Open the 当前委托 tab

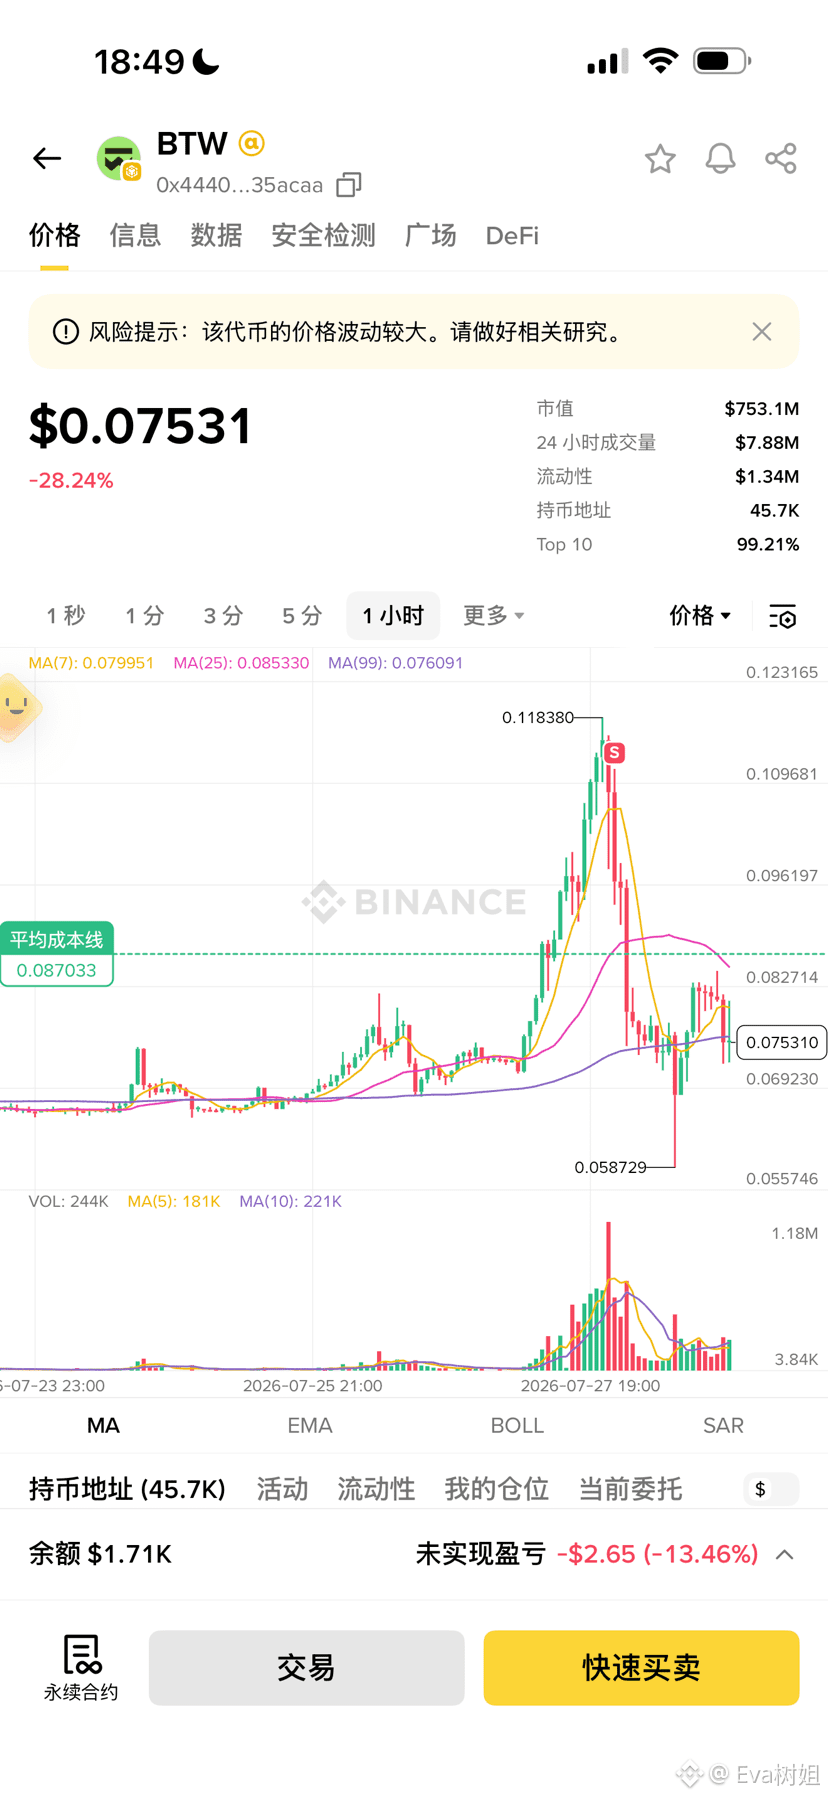click(631, 1489)
